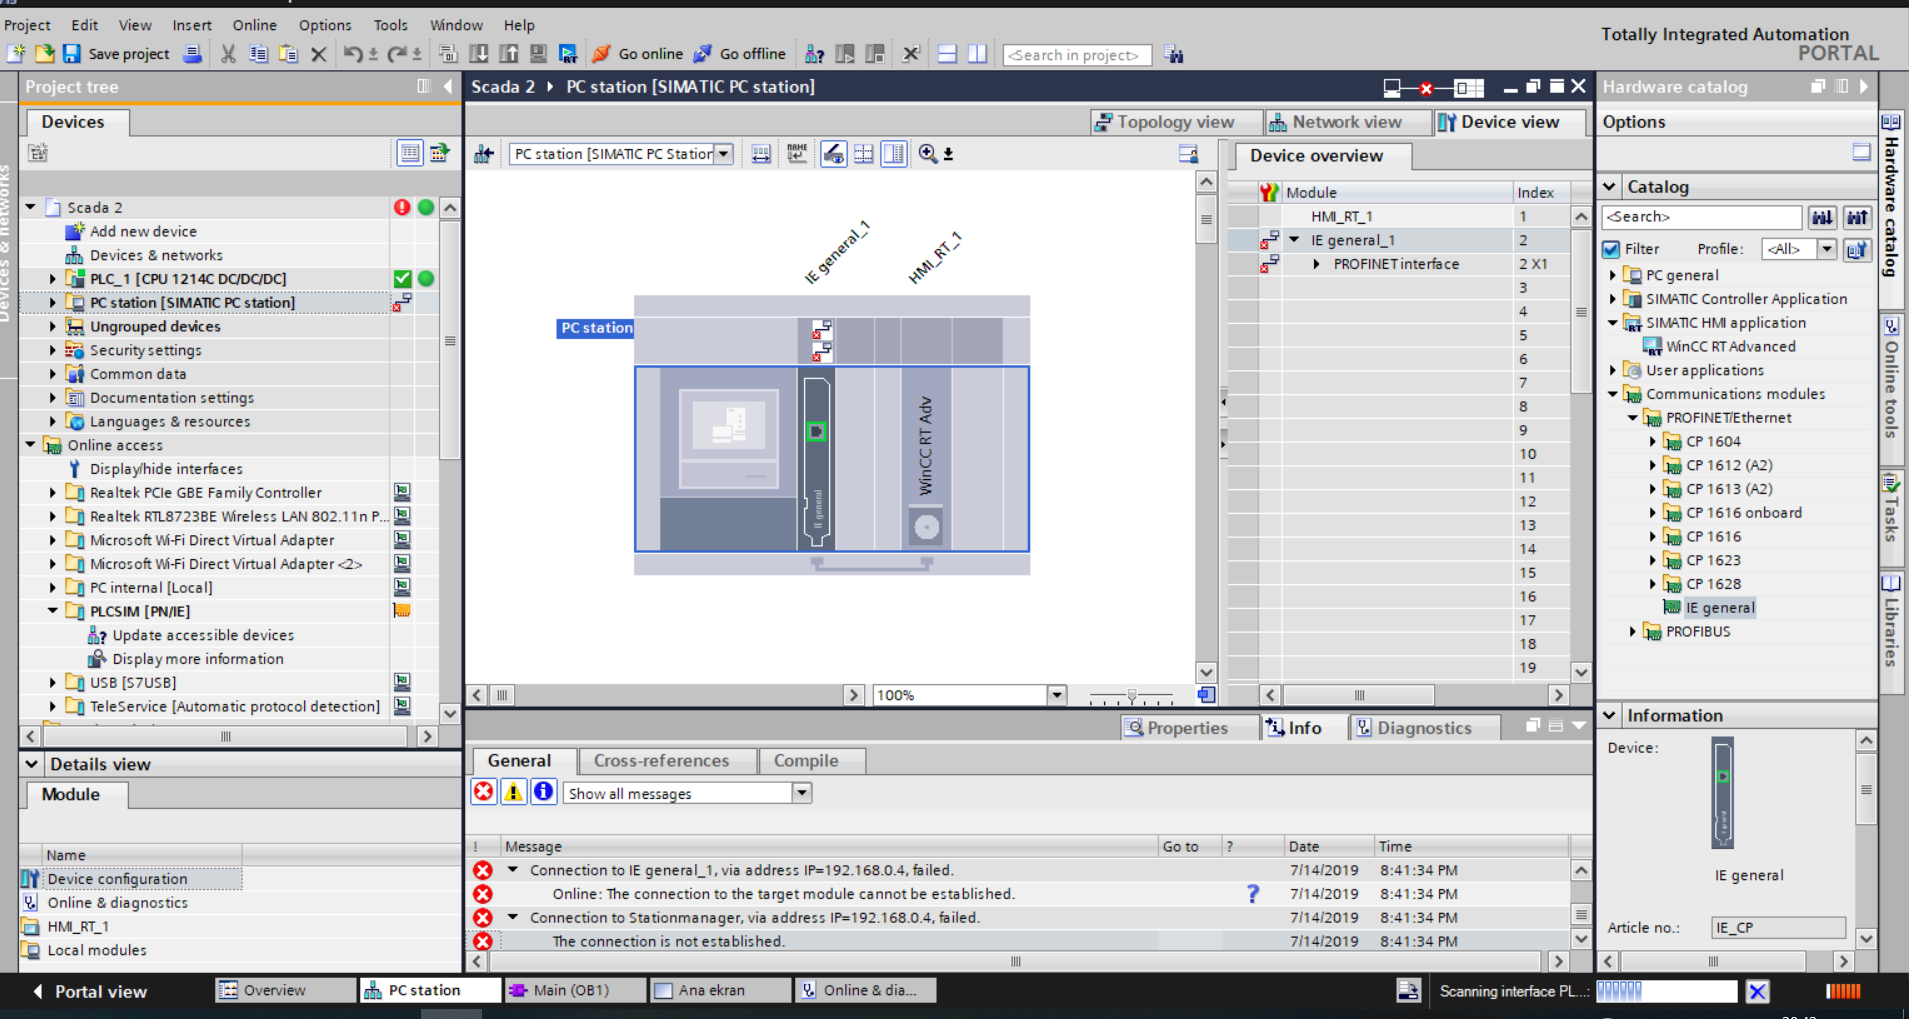This screenshot has width=1909, height=1019.
Task: Click the question mark help for the connection error
Action: point(1252,894)
